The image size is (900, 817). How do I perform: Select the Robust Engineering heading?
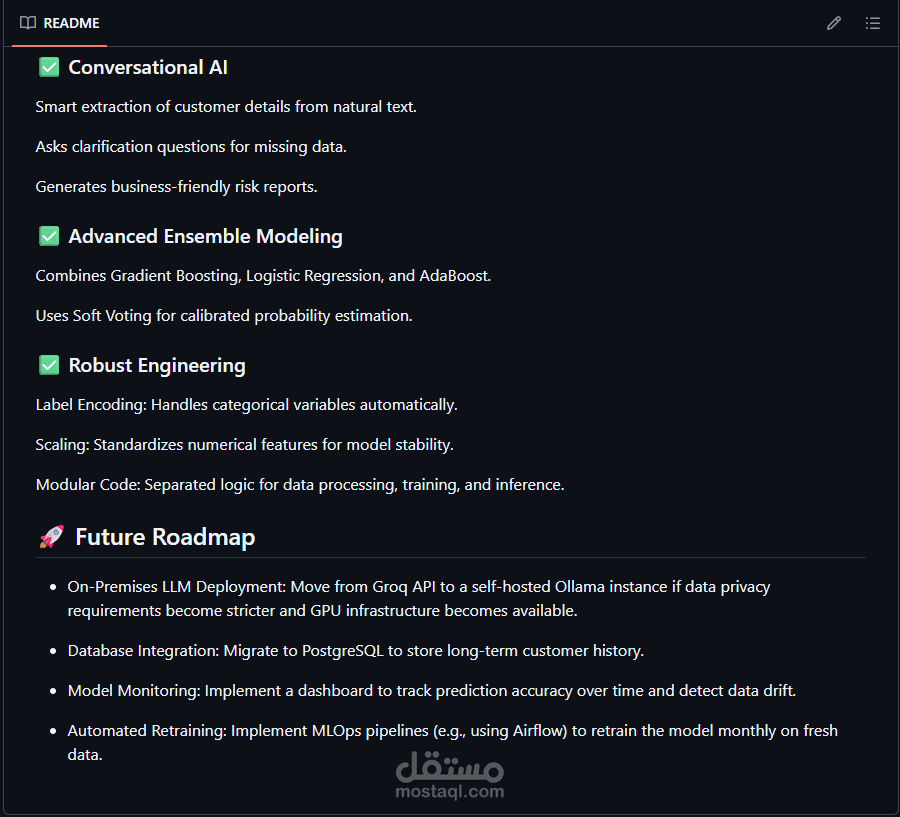157,365
